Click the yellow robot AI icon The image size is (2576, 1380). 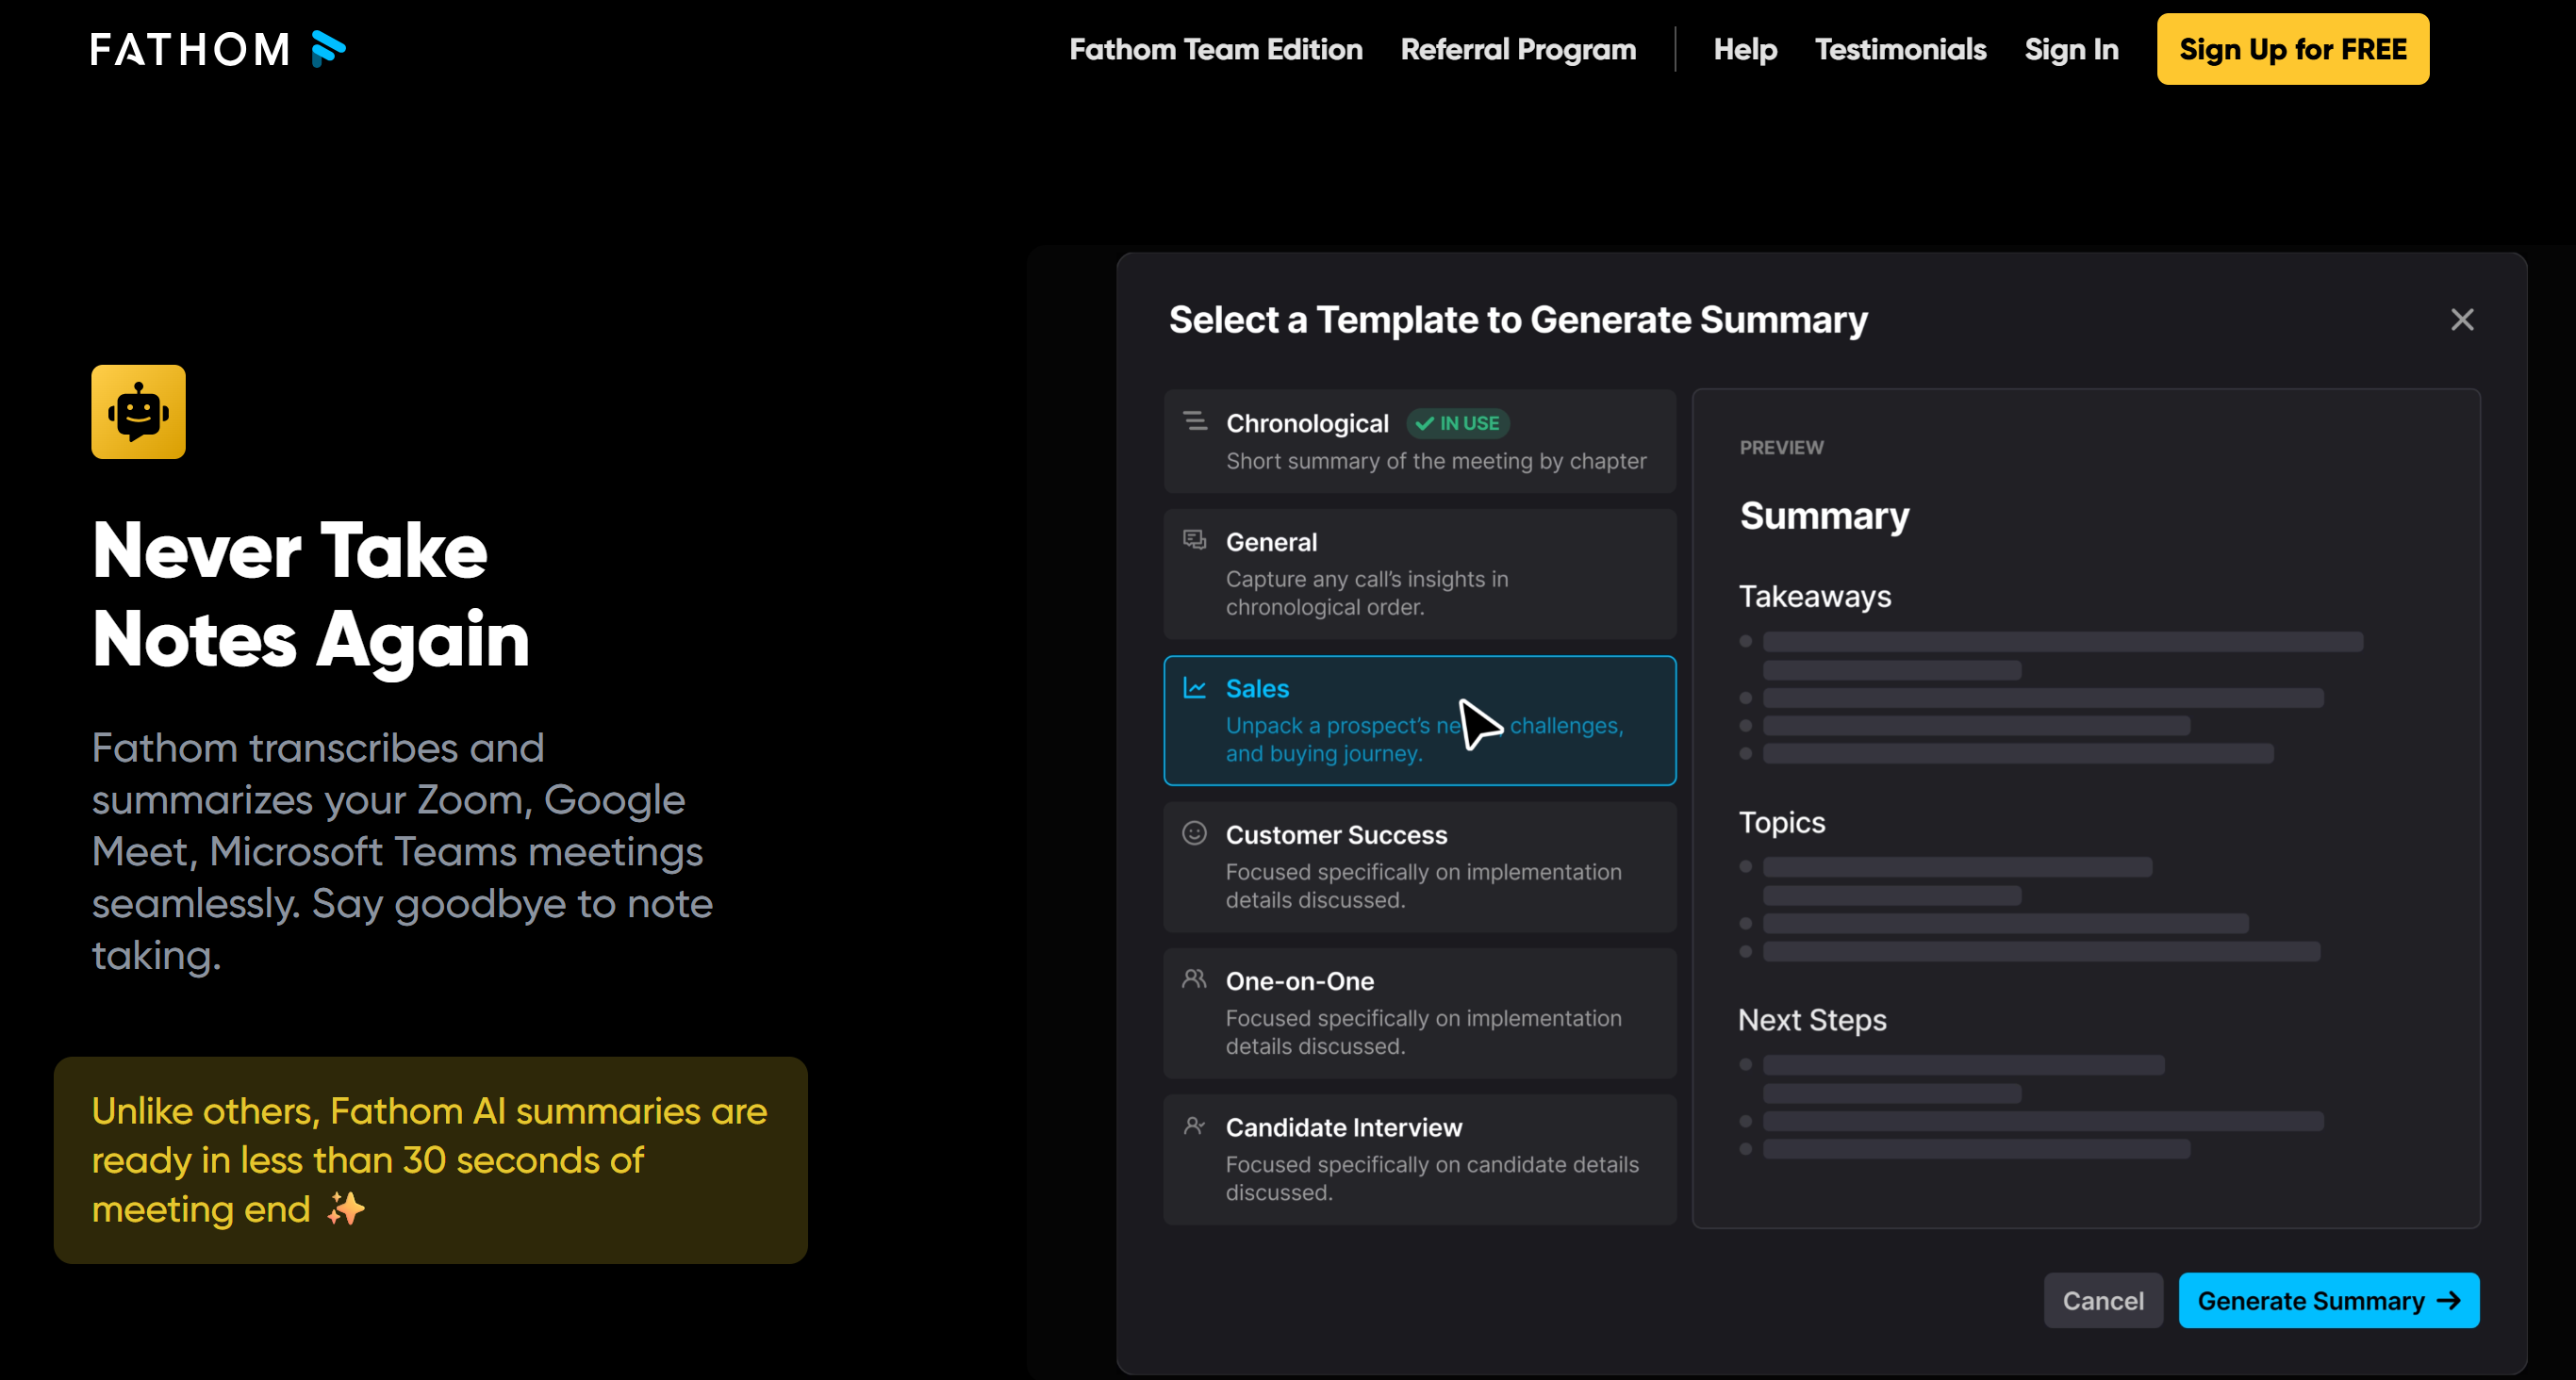point(137,411)
